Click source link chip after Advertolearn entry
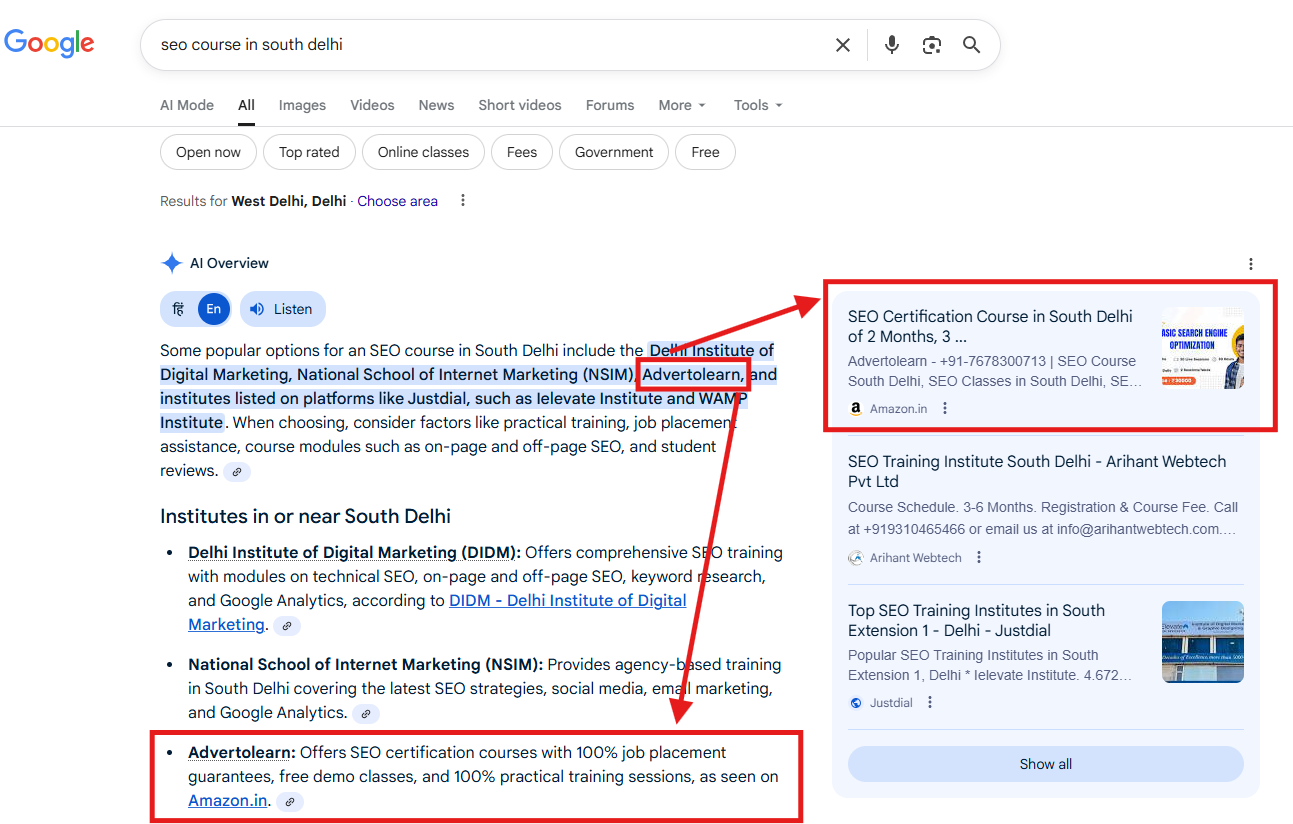Screen dimensions: 1293x824 (289, 801)
